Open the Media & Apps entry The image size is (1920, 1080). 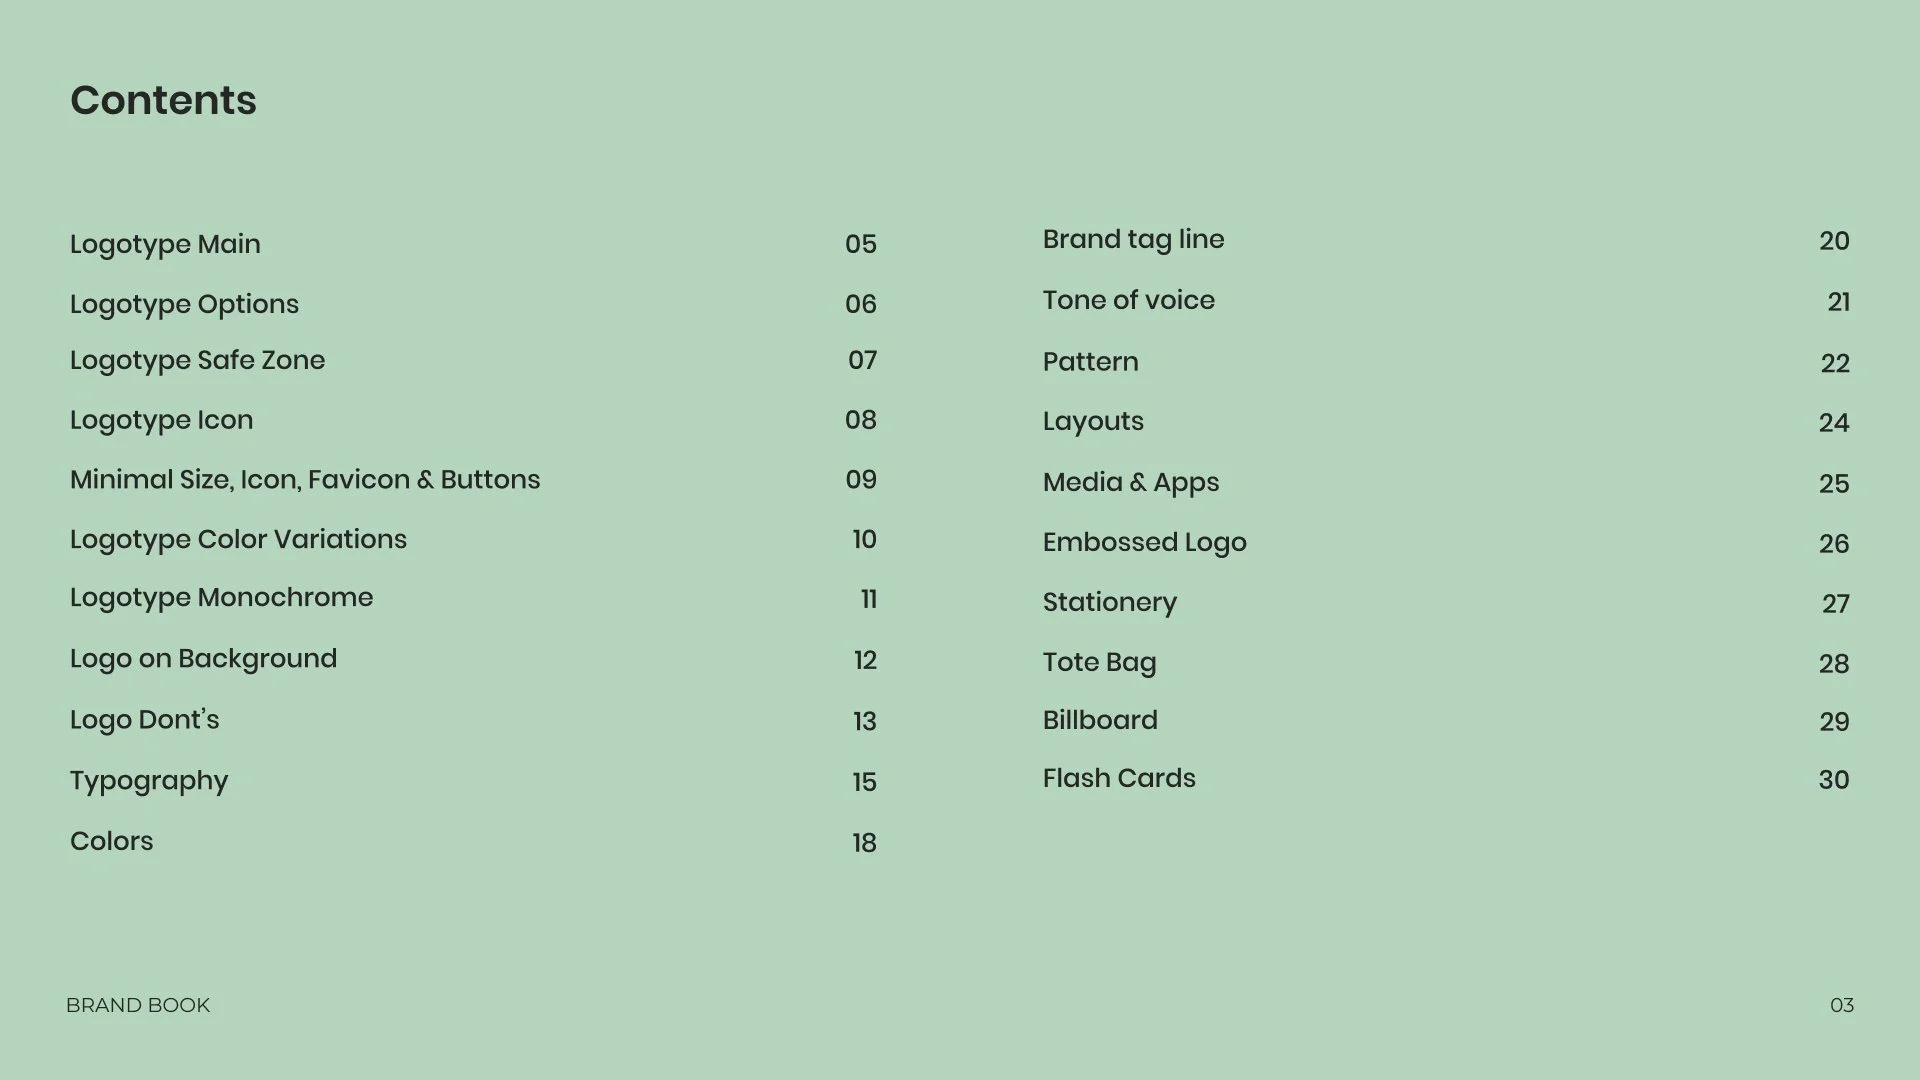[x=1131, y=483]
